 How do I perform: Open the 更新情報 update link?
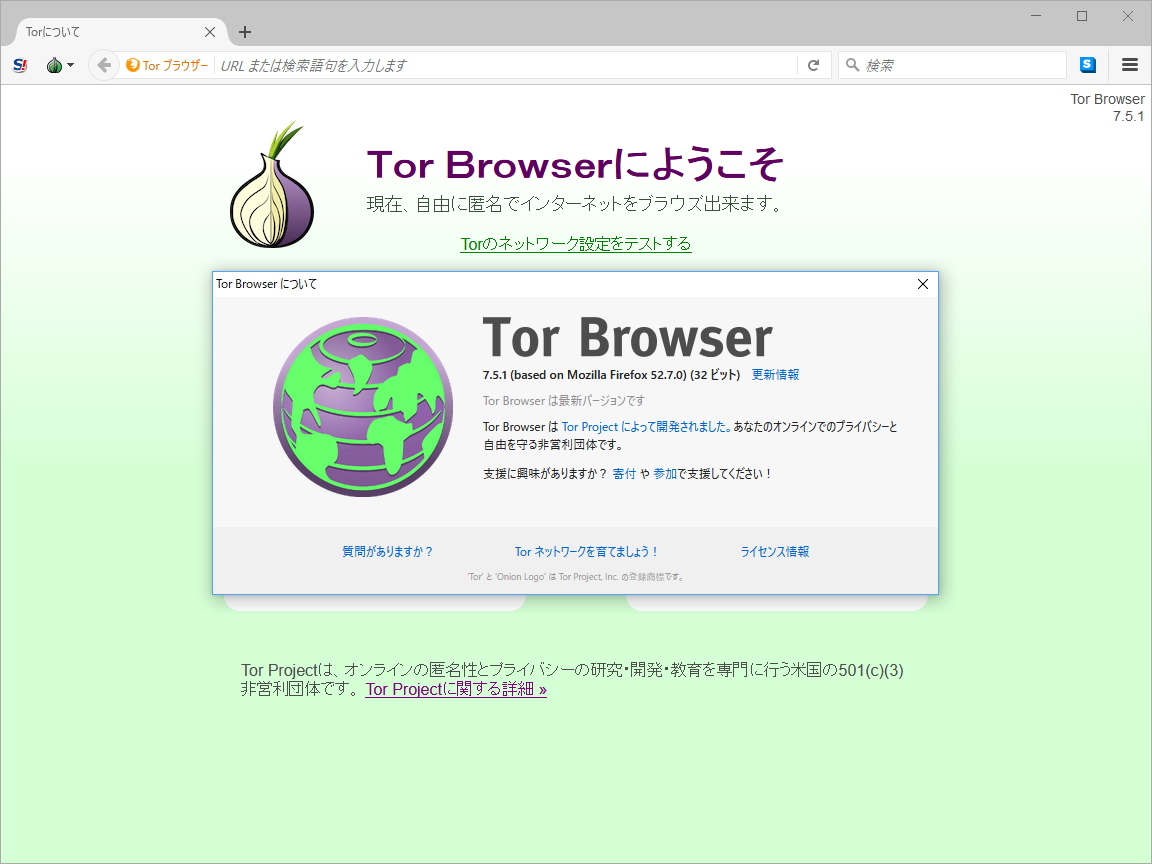click(775, 374)
